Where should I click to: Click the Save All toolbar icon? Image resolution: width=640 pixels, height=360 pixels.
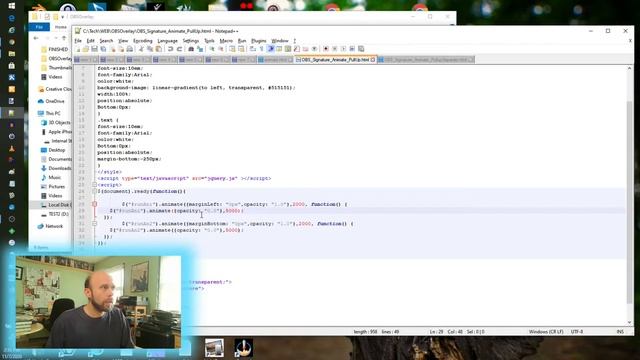coord(103,49)
